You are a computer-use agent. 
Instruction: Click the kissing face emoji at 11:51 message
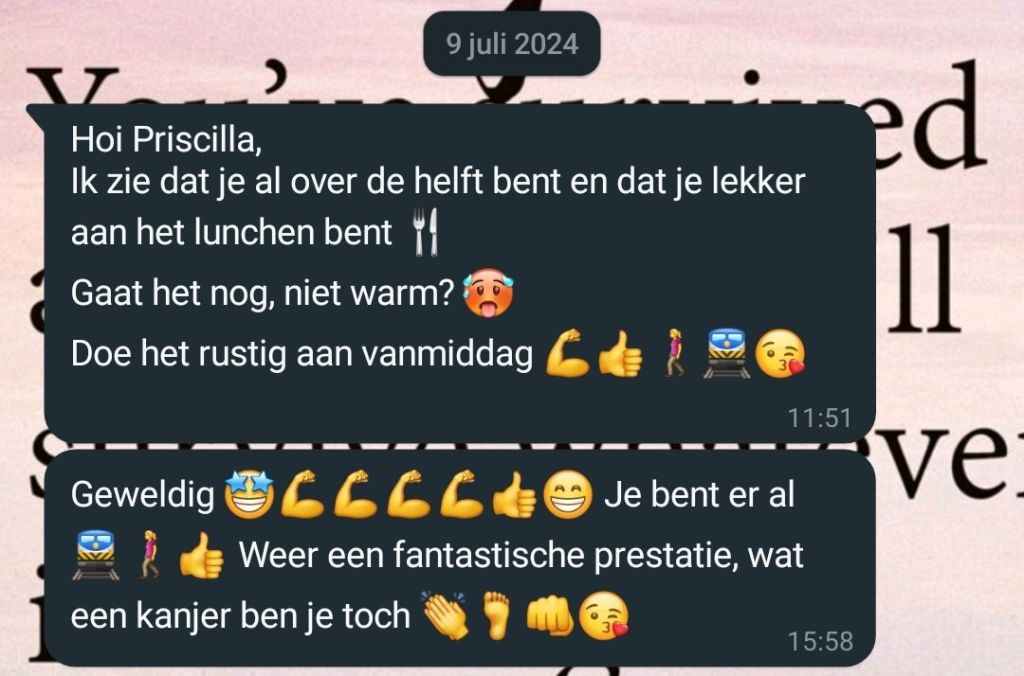(779, 353)
